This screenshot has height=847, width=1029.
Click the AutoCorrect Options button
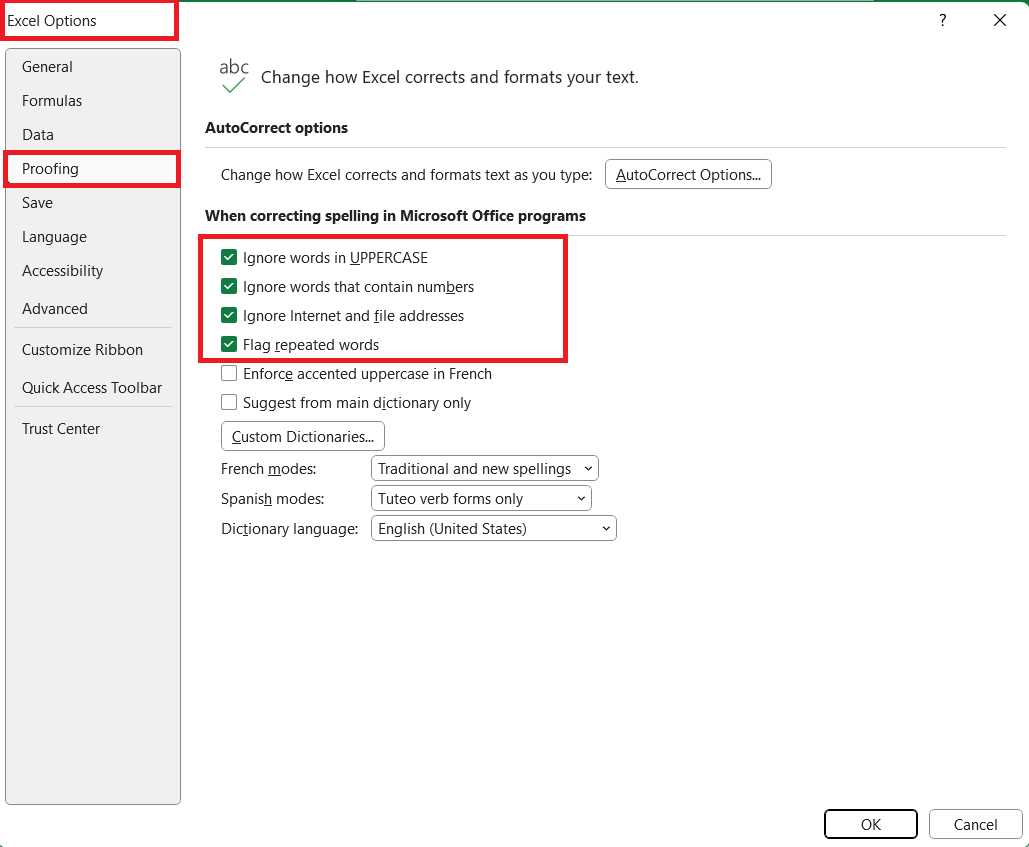coord(688,175)
